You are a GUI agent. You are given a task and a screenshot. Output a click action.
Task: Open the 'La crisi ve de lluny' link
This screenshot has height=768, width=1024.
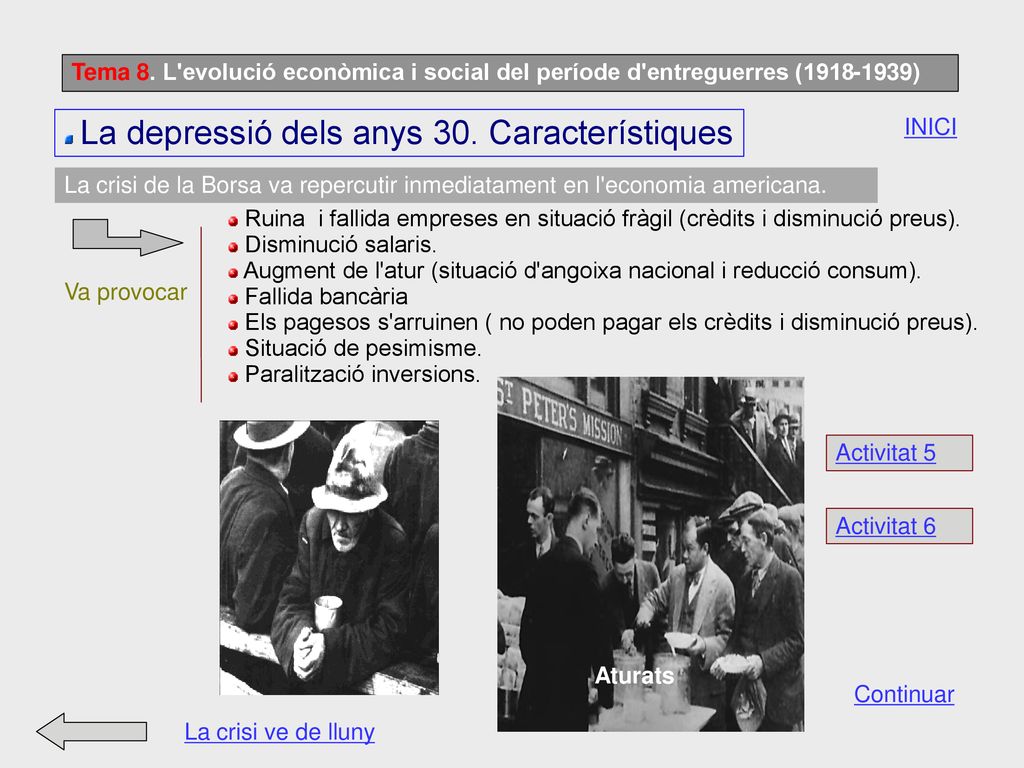pos(280,732)
